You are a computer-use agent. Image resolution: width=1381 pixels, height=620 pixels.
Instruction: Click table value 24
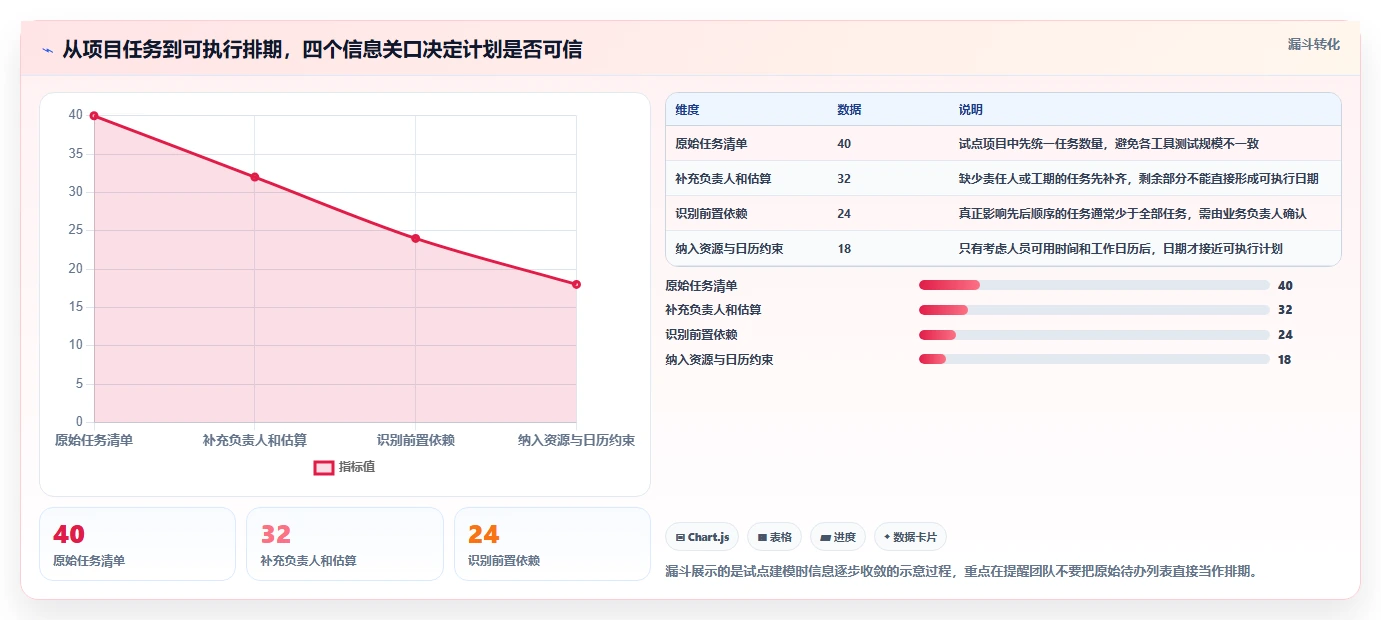click(x=844, y=214)
